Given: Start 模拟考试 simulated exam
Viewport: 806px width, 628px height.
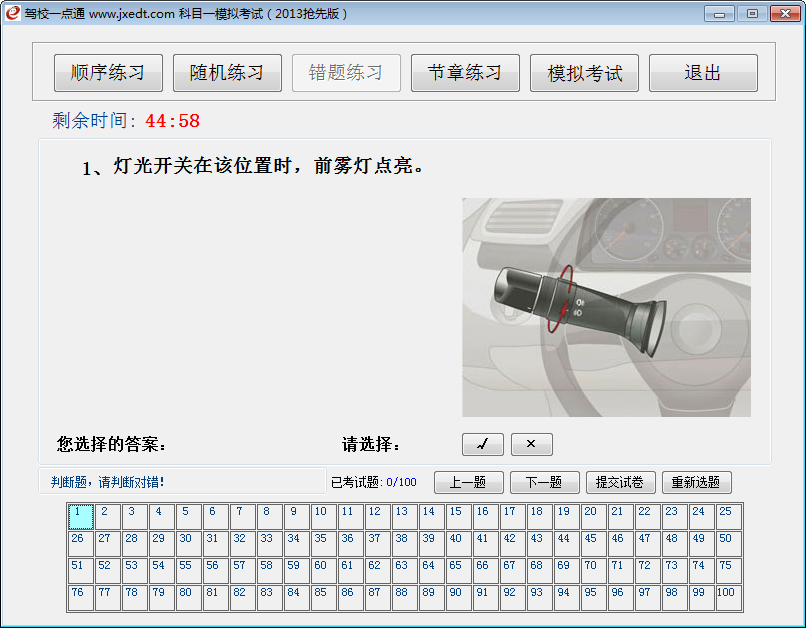Looking at the screenshot, I should (x=584, y=72).
